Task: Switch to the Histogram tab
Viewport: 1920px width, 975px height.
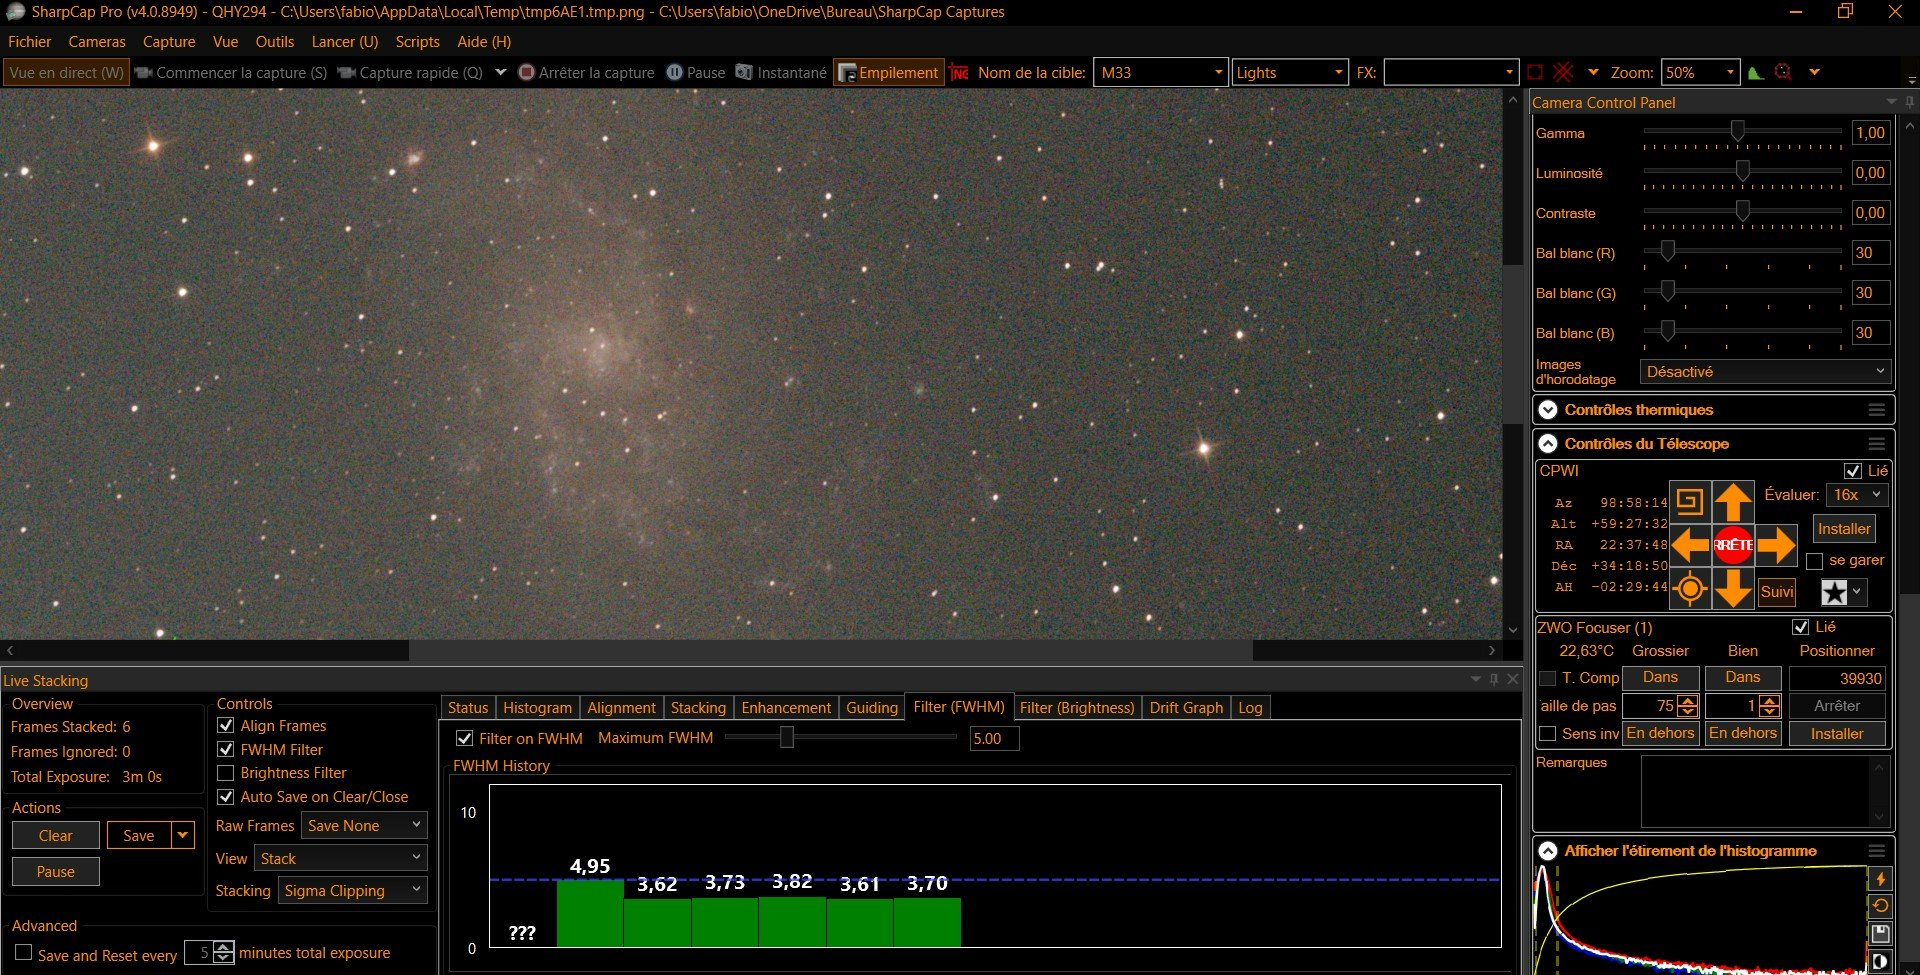Action: (538, 708)
